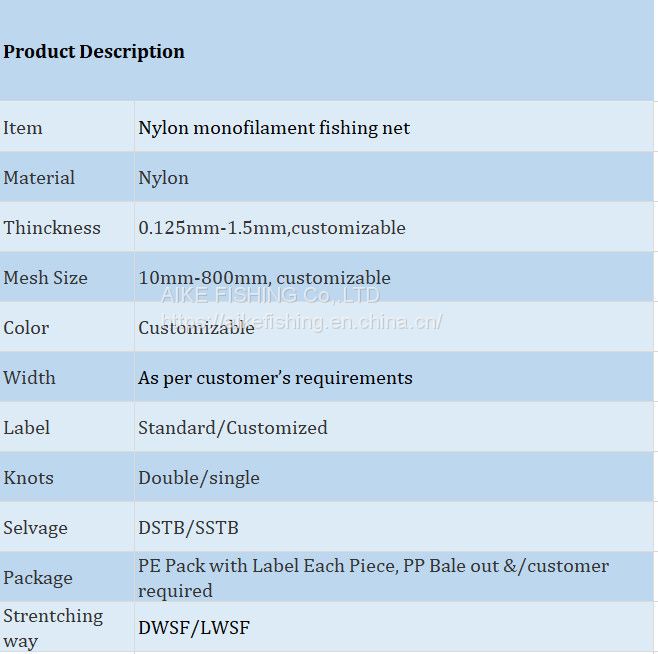Click the AIKE FISHING Co.,LTD watermark text
Screen dimensions: 658x654
[271, 295]
